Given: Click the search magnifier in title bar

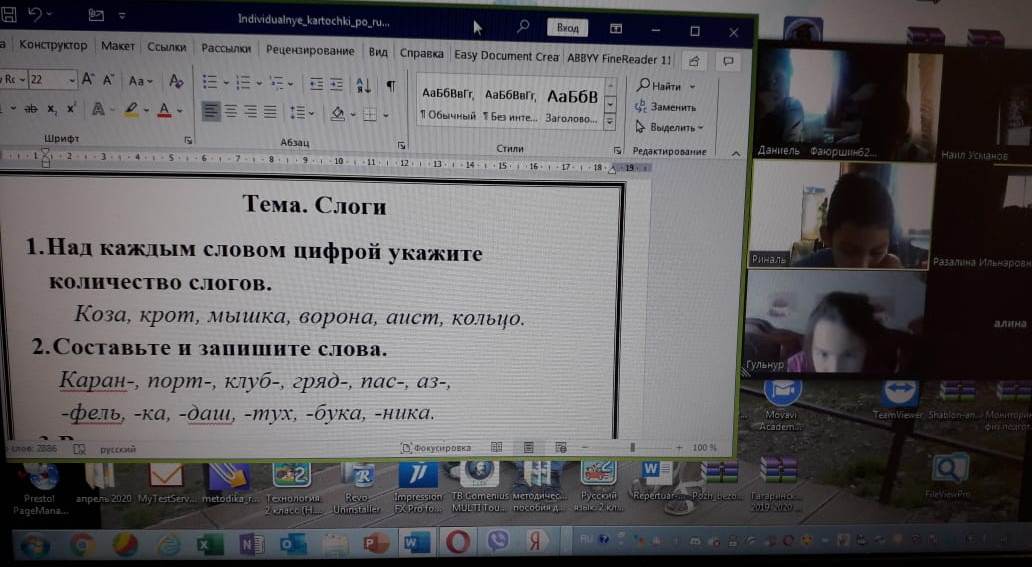Looking at the screenshot, I should [523, 28].
